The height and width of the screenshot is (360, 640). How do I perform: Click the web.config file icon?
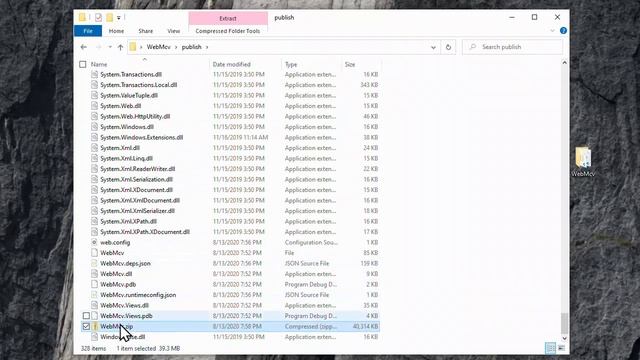point(94,242)
